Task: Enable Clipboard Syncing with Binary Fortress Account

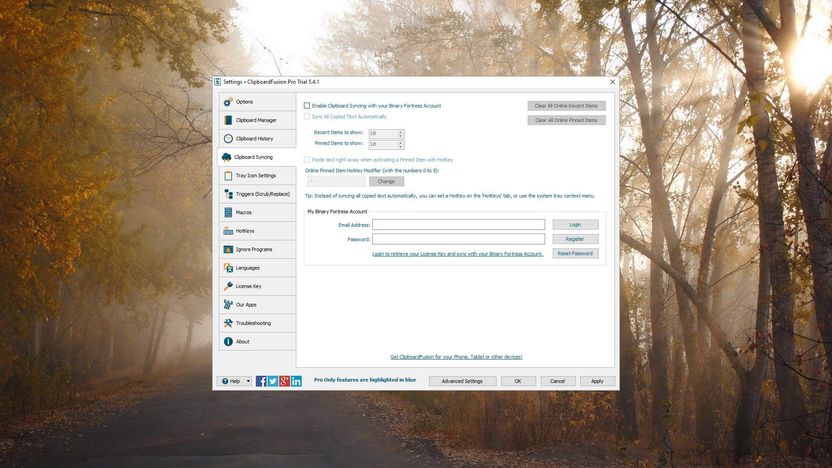Action: [x=307, y=106]
